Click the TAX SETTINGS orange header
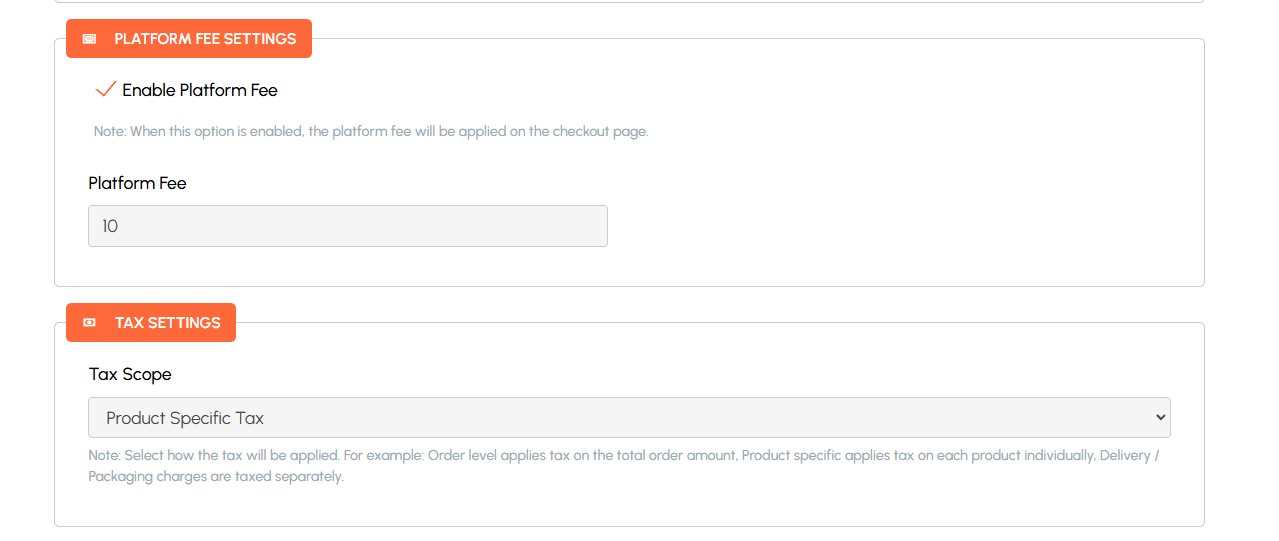The width and height of the screenshot is (1279, 541). 167,323
